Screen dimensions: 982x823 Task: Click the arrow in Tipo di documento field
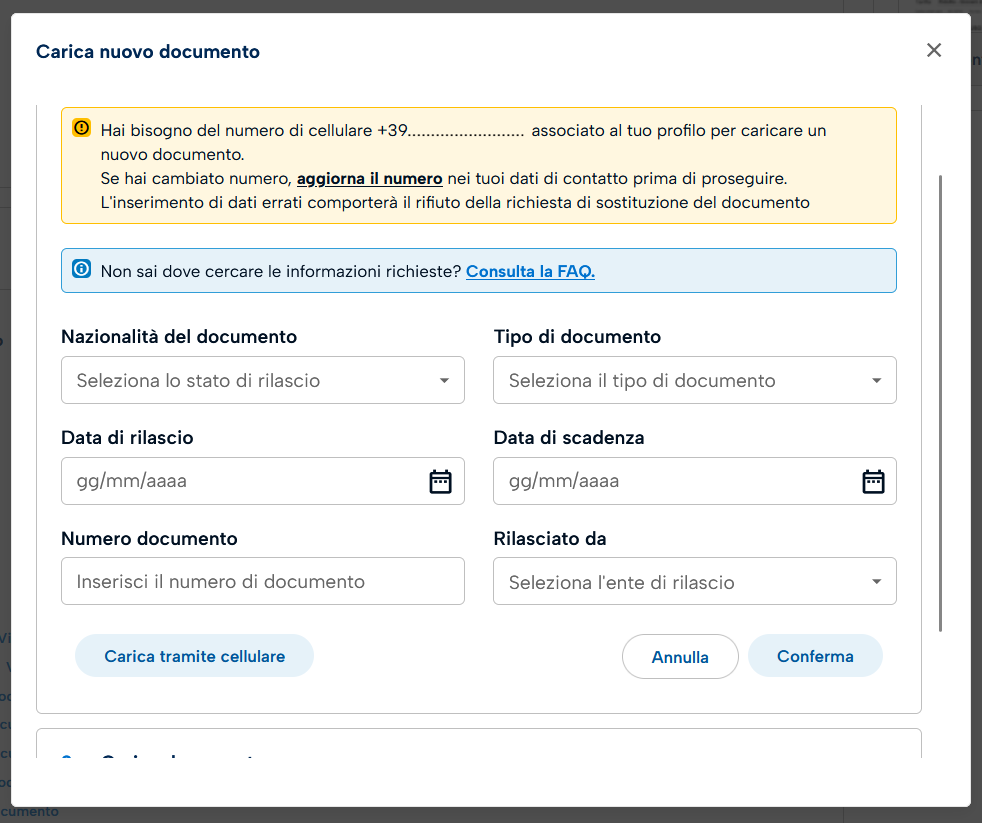tap(876, 381)
